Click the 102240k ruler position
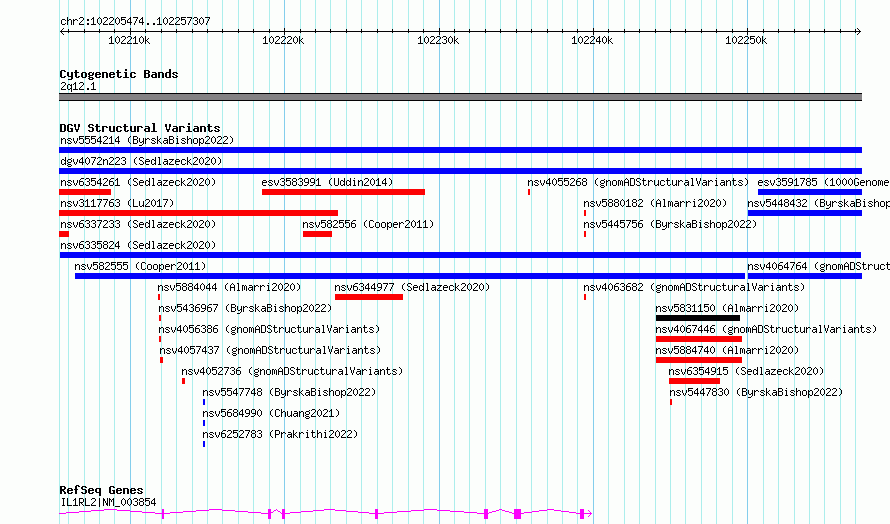Viewport: 890px width, 524px height. 592,40
